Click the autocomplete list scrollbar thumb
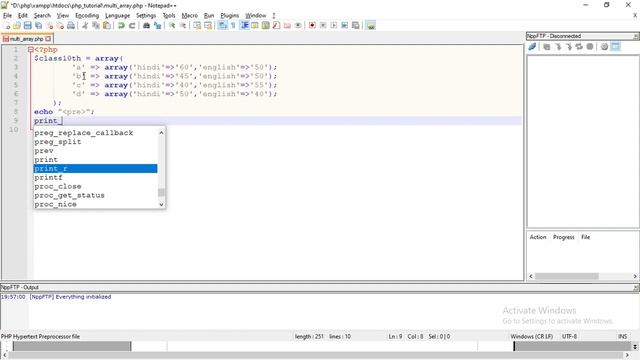Viewport: 640px width, 360px height. tap(161, 192)
